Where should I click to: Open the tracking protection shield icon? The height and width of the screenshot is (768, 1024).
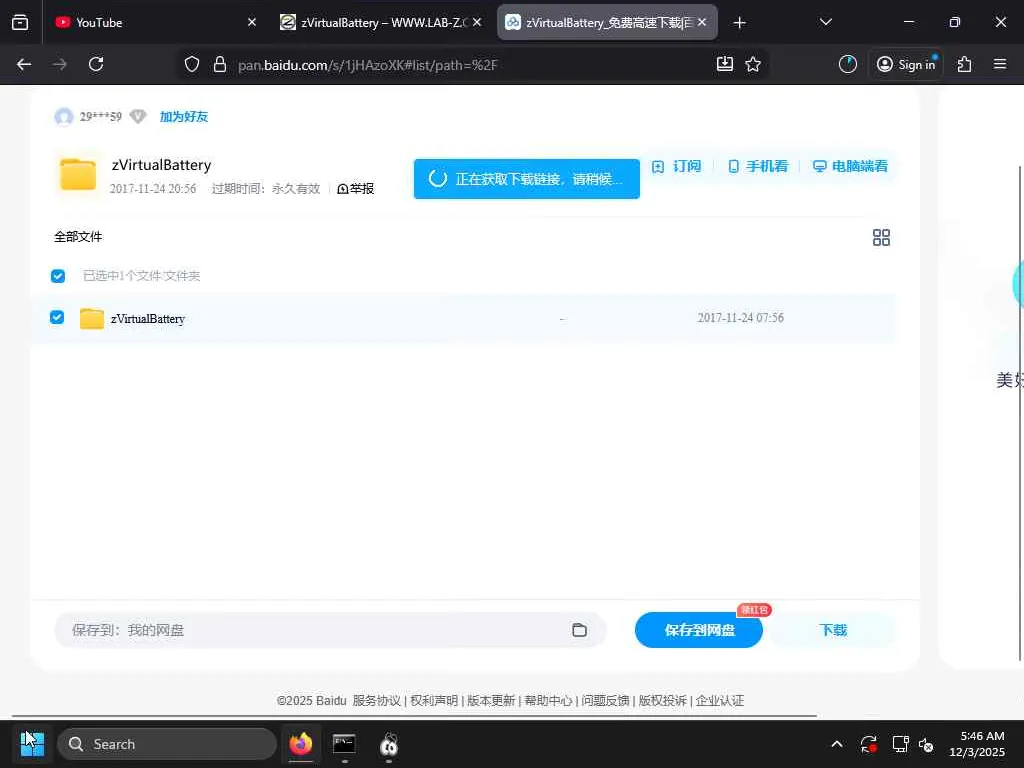coord(191,64)
